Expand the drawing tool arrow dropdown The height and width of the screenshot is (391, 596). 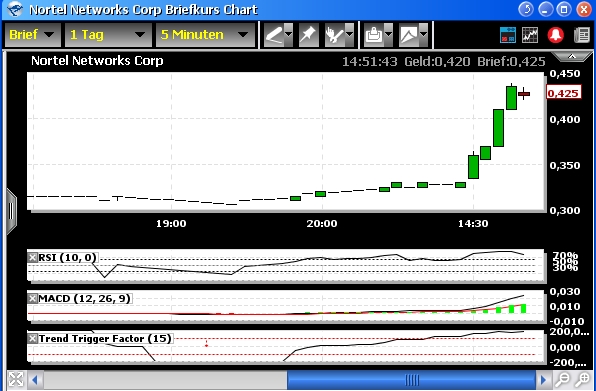click(x=289, y=35)
